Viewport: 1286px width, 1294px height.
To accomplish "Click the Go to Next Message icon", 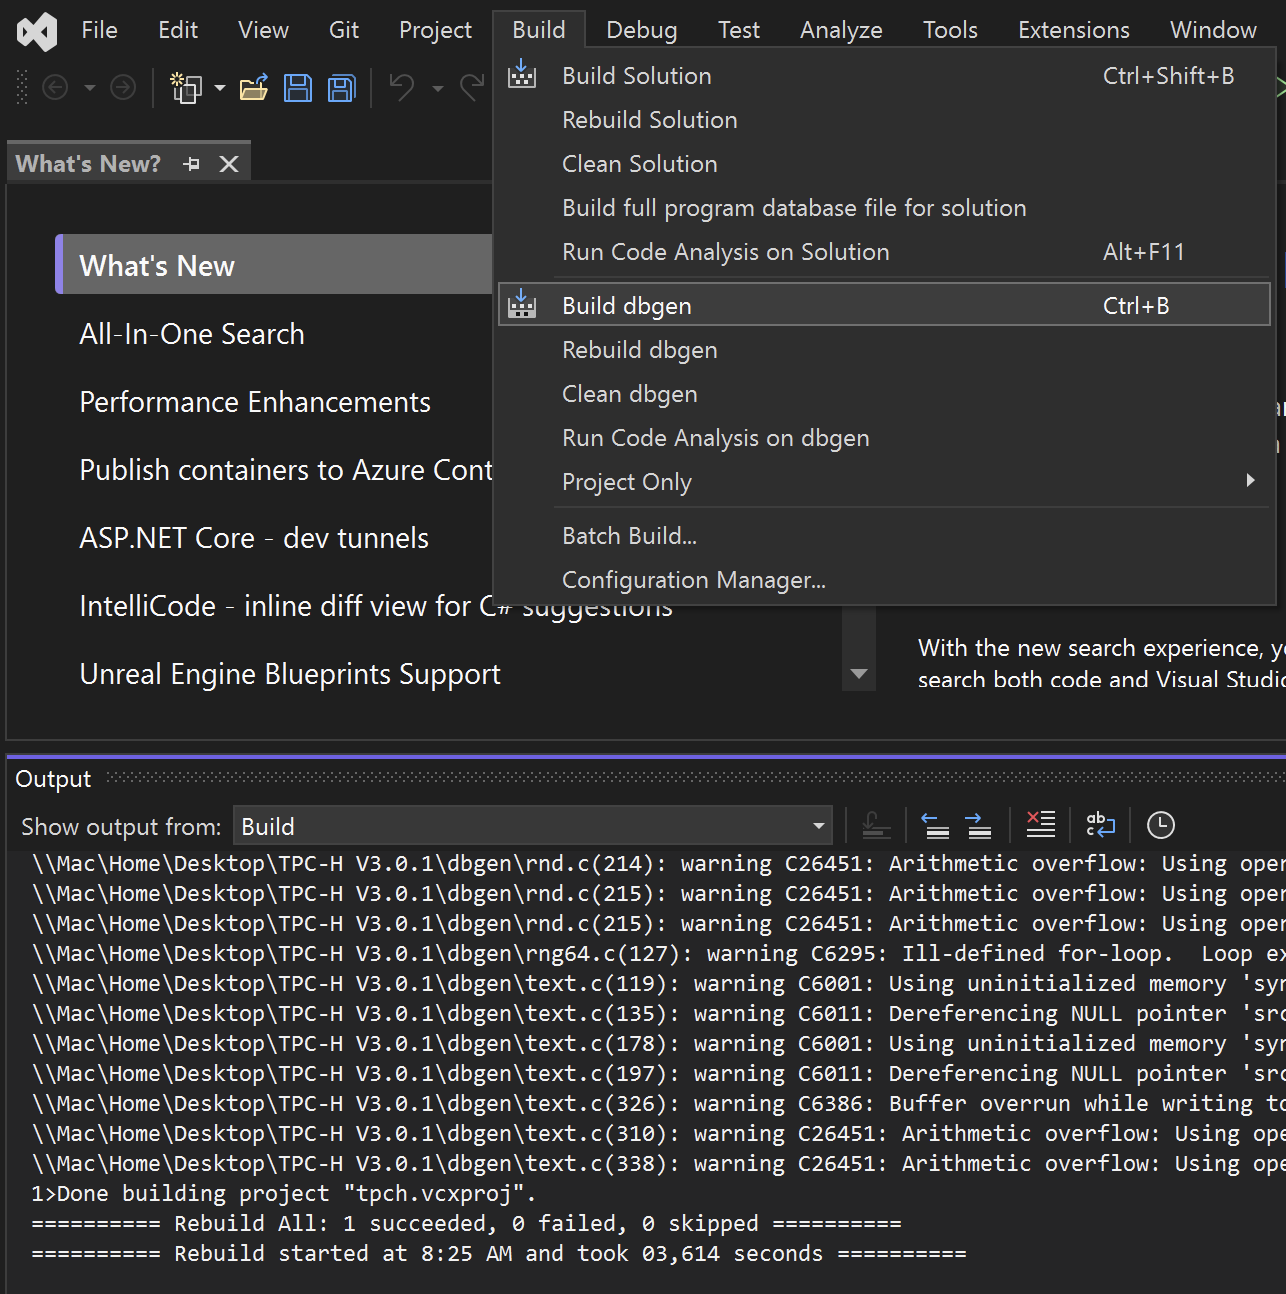I will [x=978, y=824].
